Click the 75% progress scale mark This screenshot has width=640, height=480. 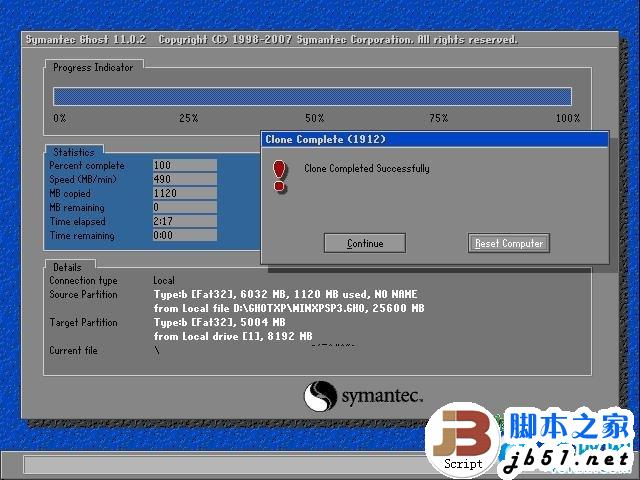[x=439, y=118]
